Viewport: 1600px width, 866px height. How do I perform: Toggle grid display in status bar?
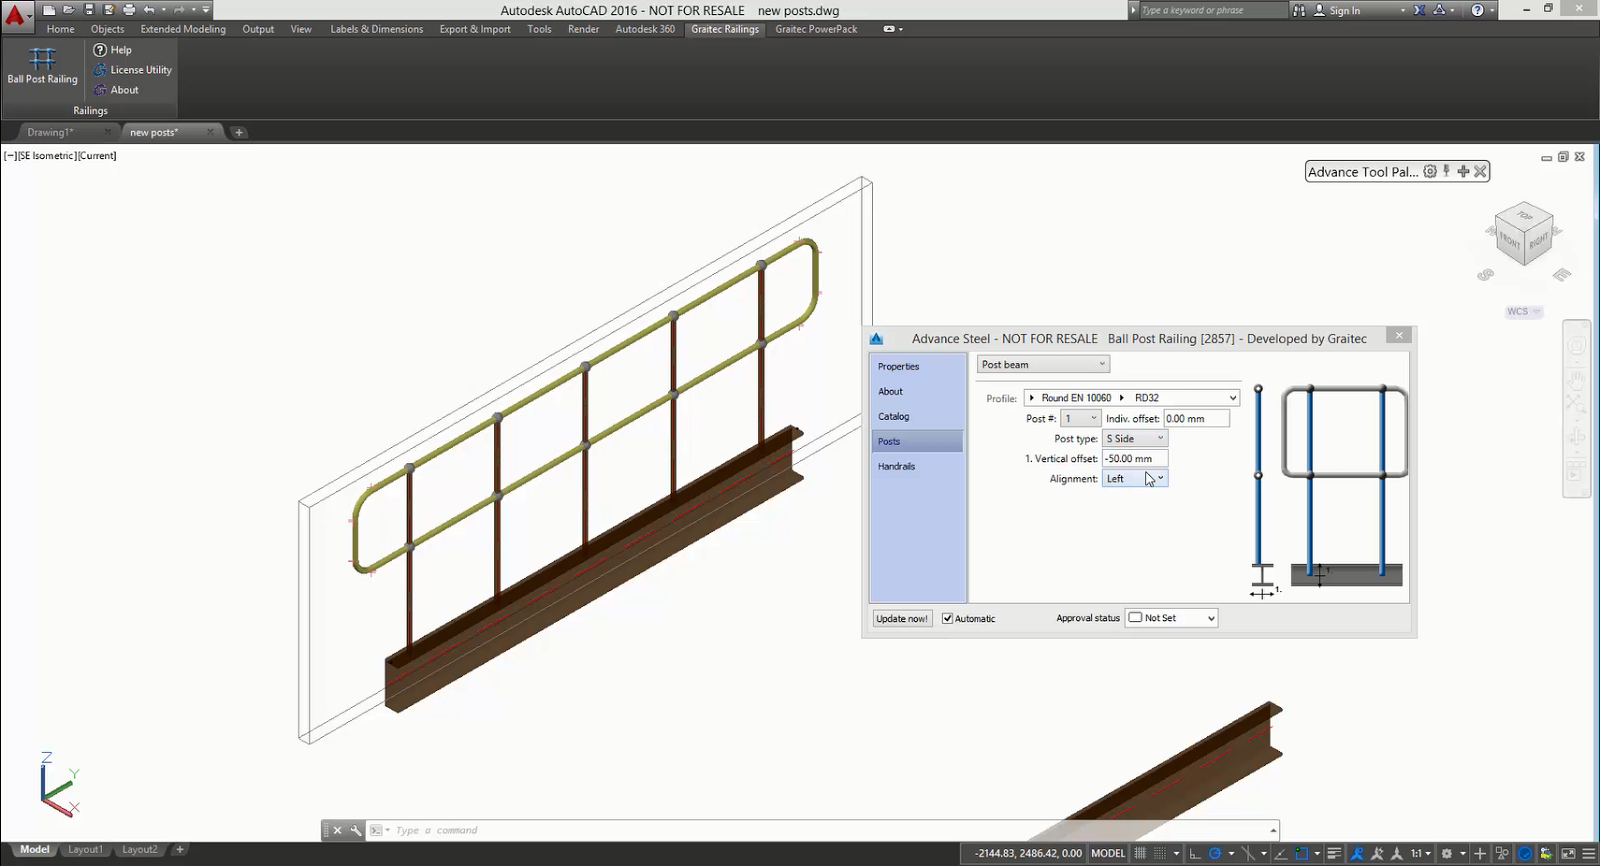1140,853
